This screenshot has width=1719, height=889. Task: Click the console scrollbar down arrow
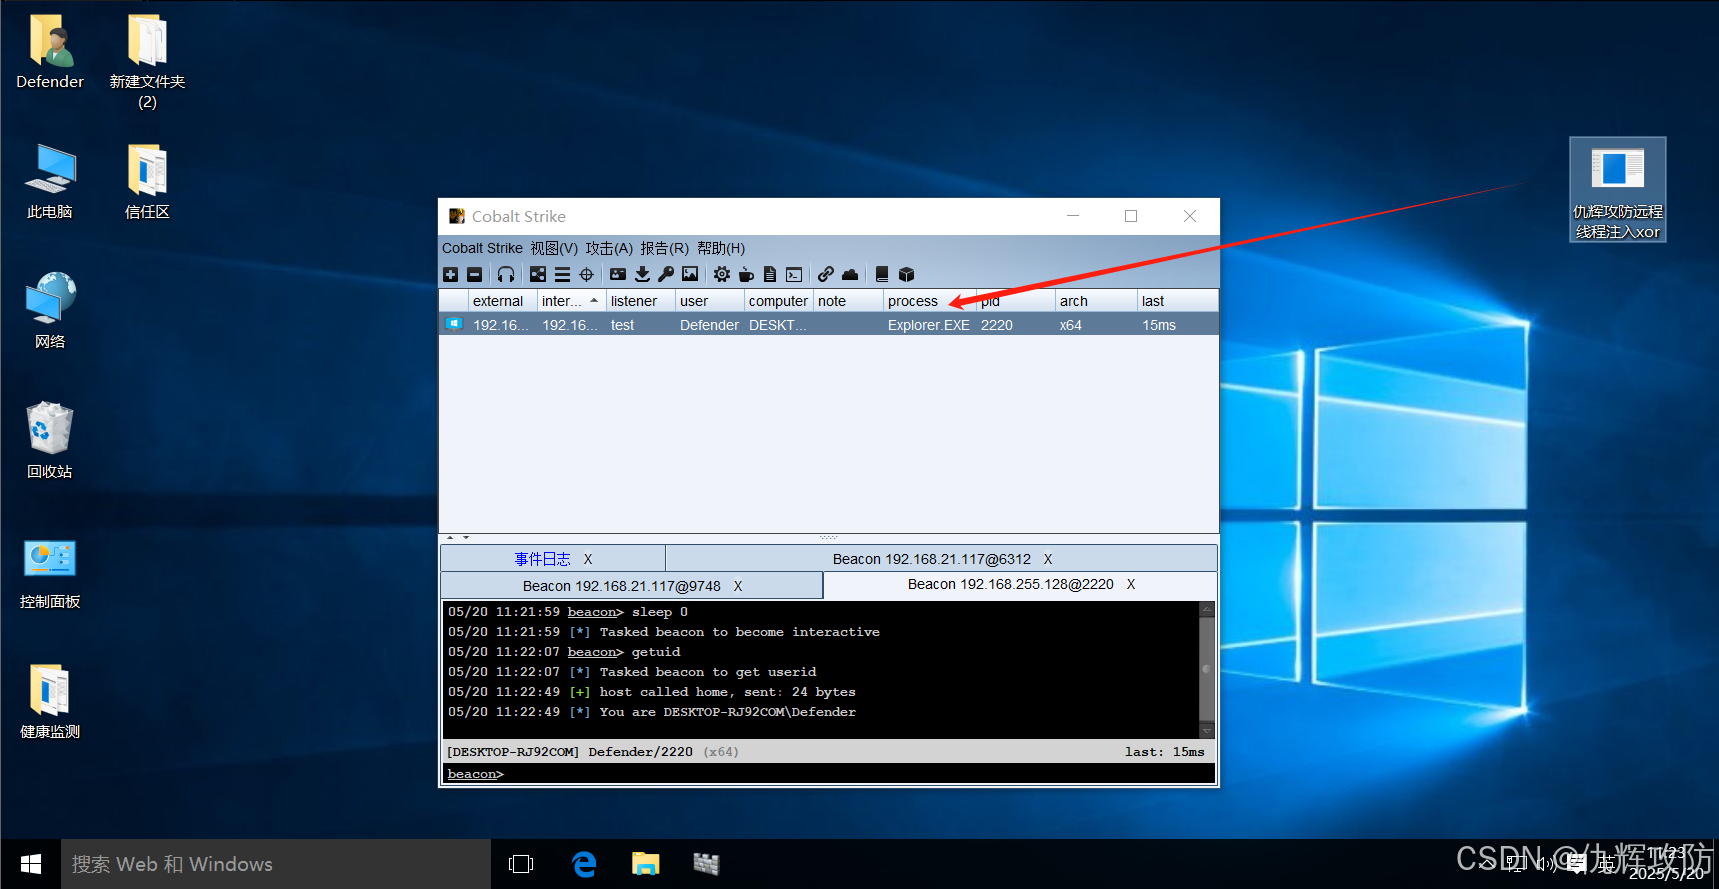(1206, 731)
